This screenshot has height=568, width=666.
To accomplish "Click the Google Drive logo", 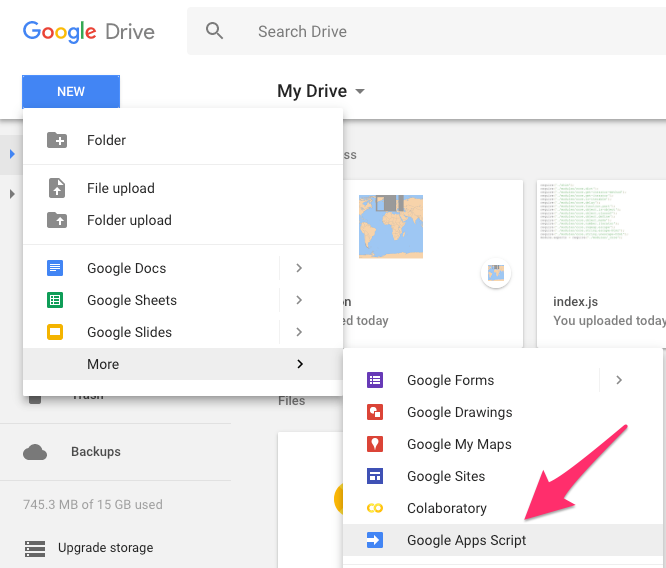I will tap(89, 32).
